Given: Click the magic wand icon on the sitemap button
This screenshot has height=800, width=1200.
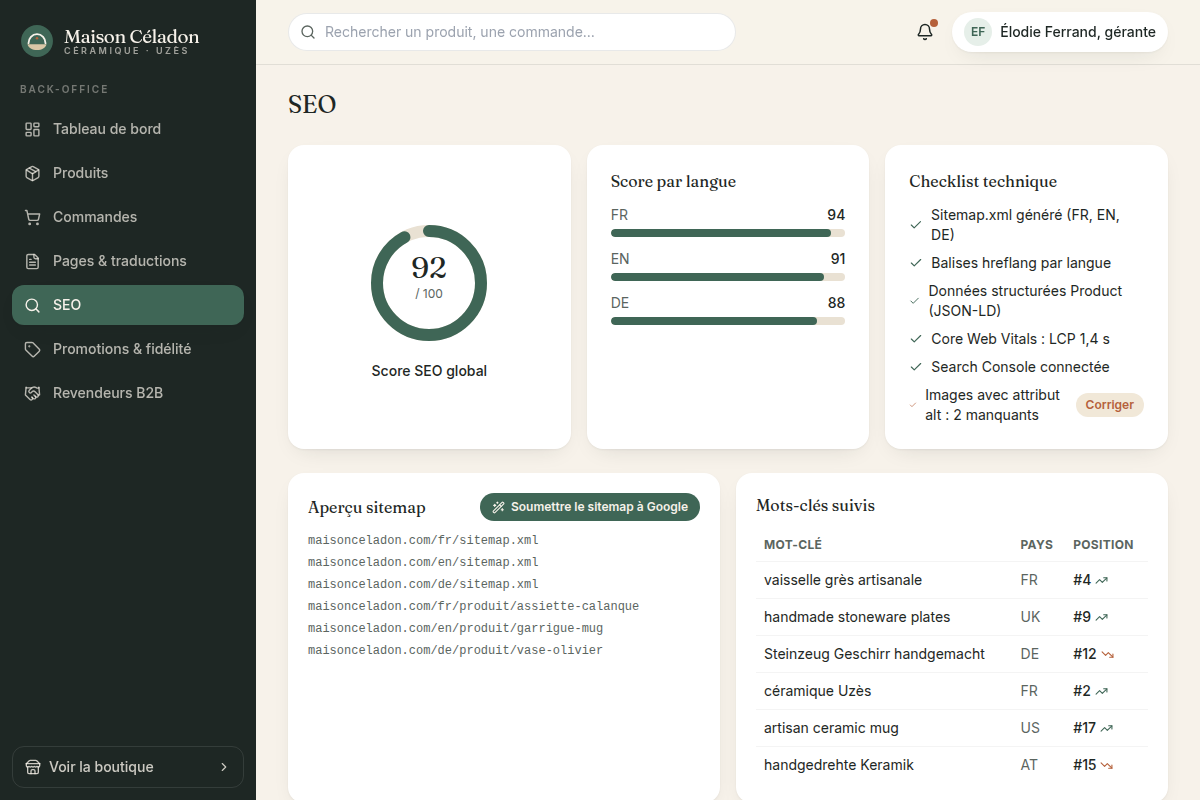Looking at the screenshot, I should point(499,507).
